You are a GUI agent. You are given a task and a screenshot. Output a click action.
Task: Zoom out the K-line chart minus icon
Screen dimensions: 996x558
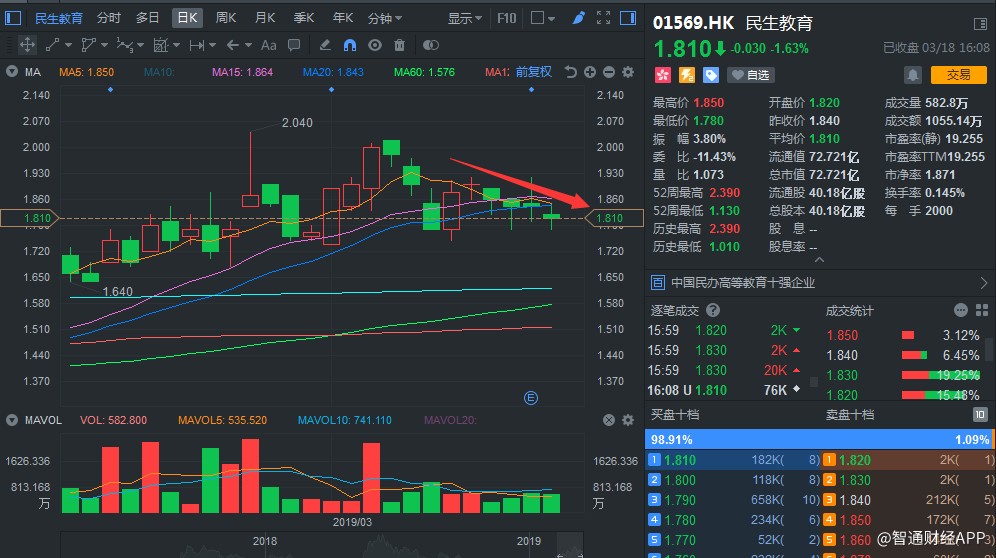609,72
